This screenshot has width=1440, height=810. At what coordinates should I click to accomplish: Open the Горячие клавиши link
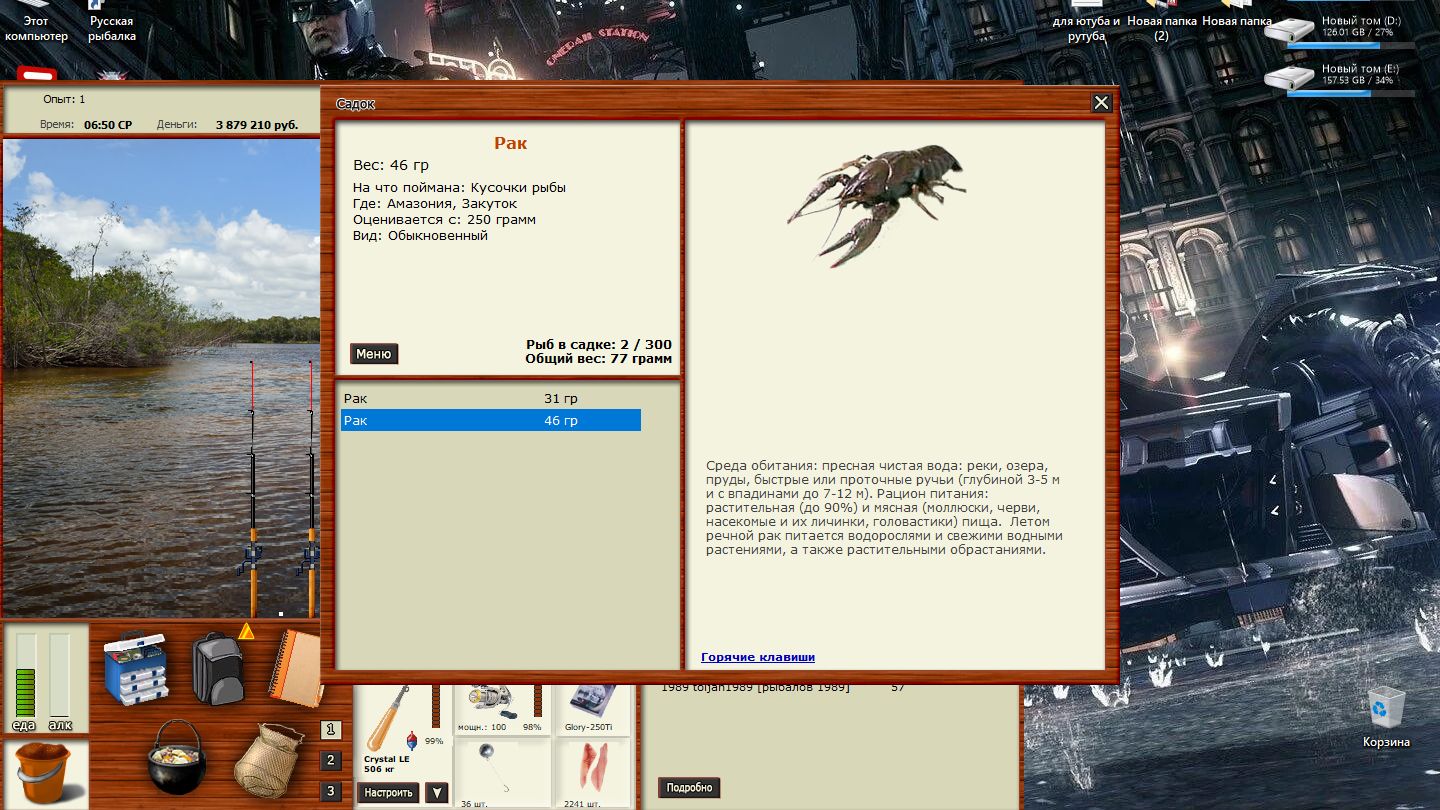(758, 657)
